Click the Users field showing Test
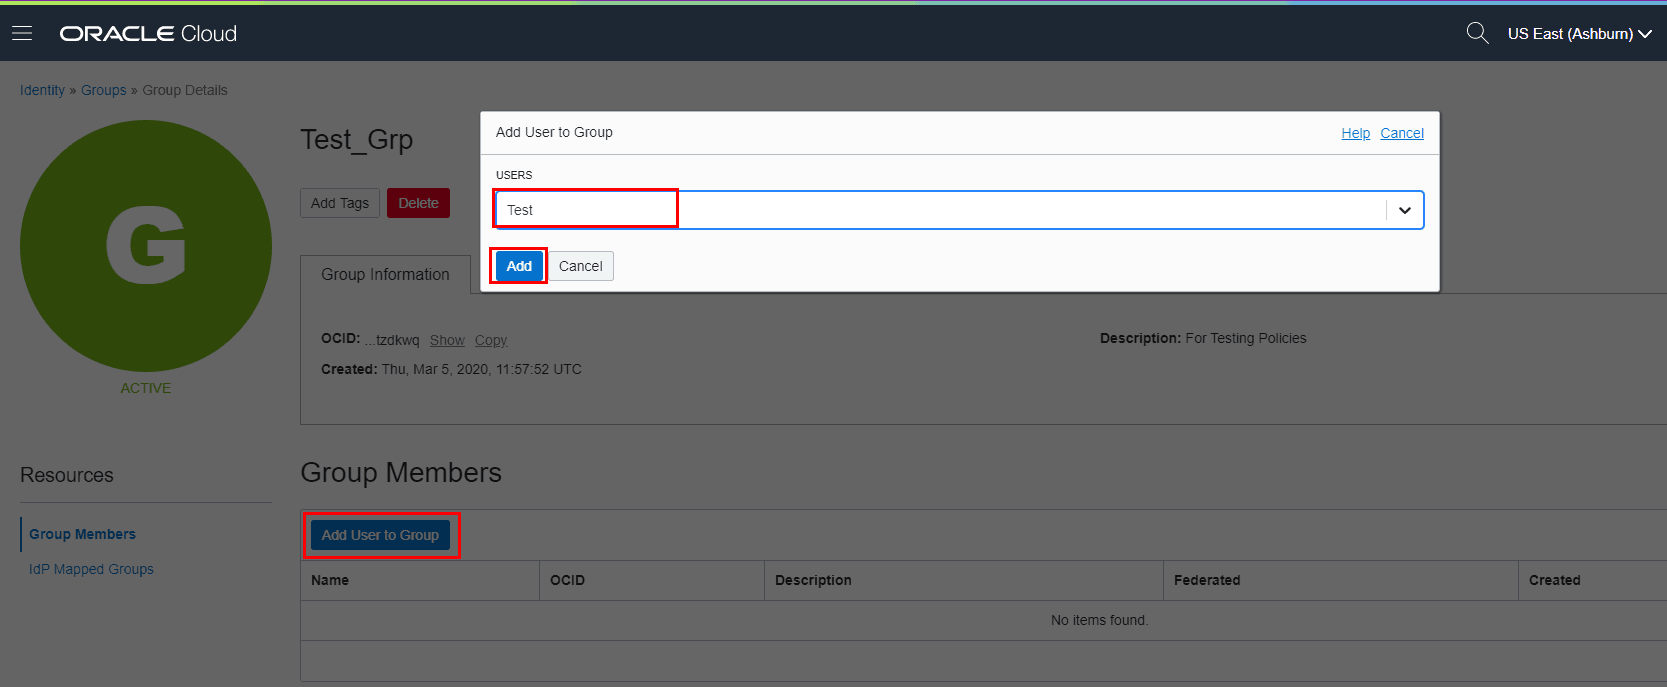Image resolution: width=1667 pixels, height=687 pixels. point(959,210)
